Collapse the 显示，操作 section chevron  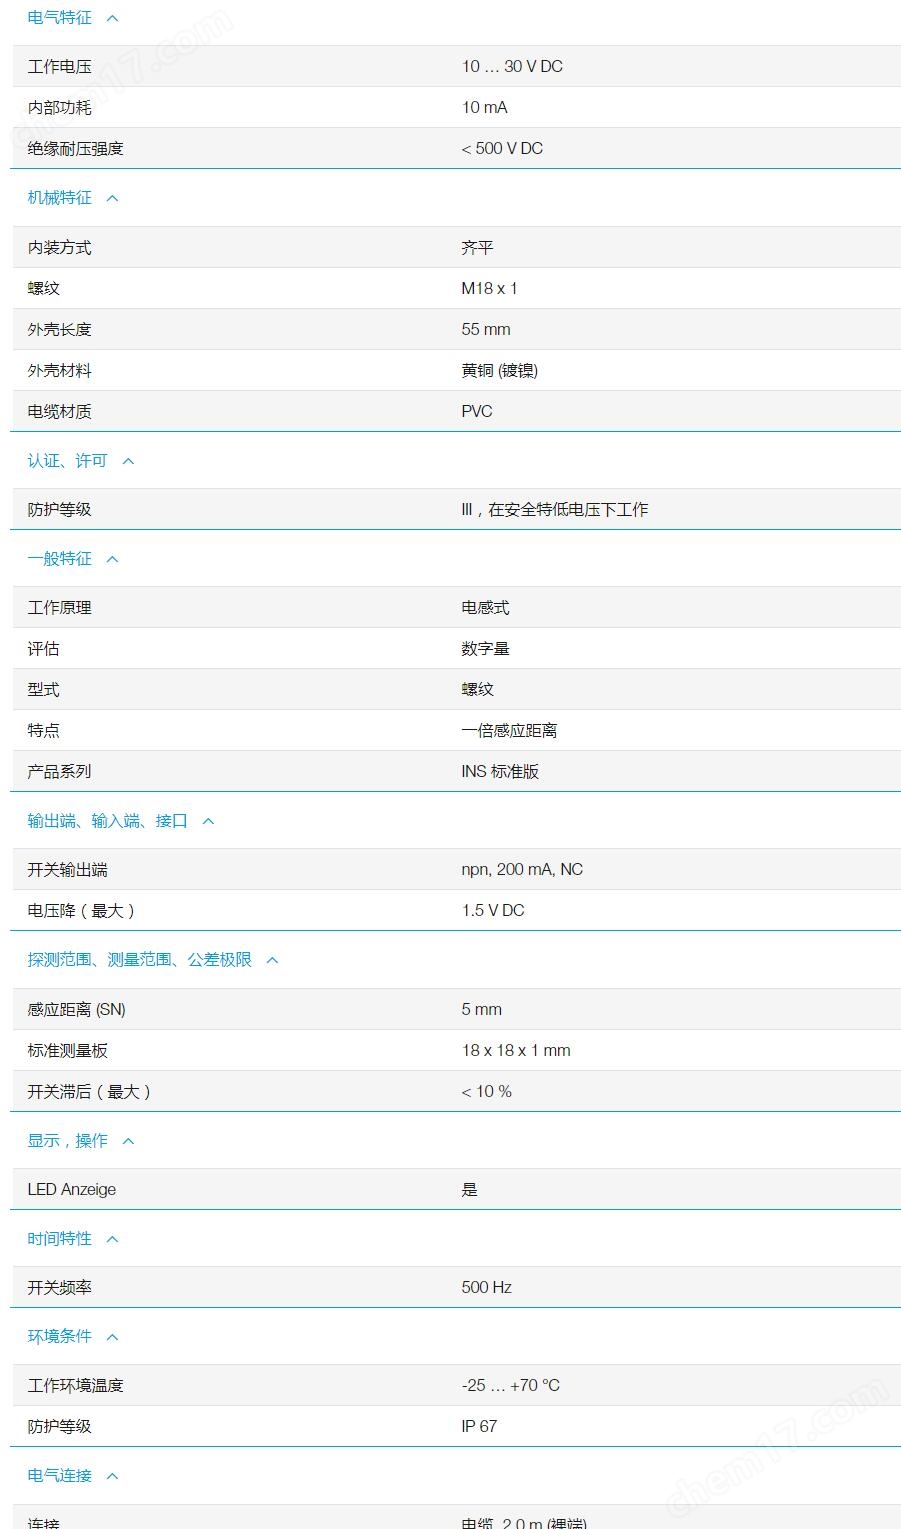tap(128, 1141)
